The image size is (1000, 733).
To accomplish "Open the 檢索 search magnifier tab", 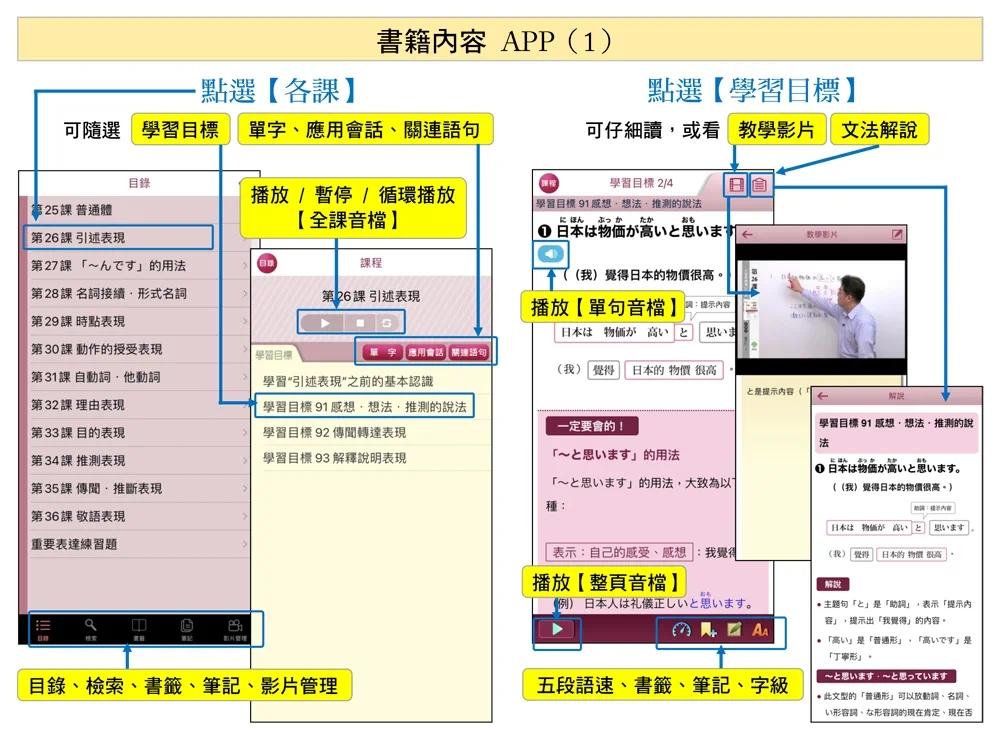I will coord(91,629).
